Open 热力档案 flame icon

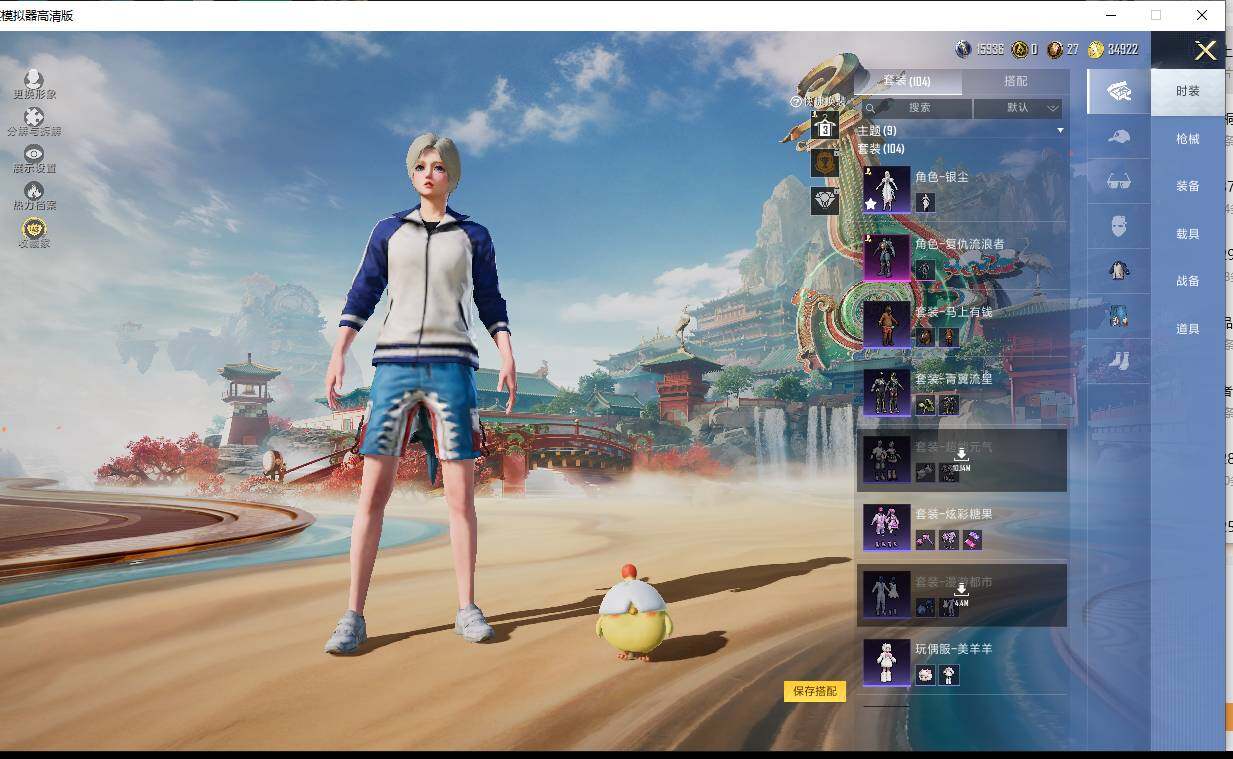pyautogui.click(x=34, y=192)
